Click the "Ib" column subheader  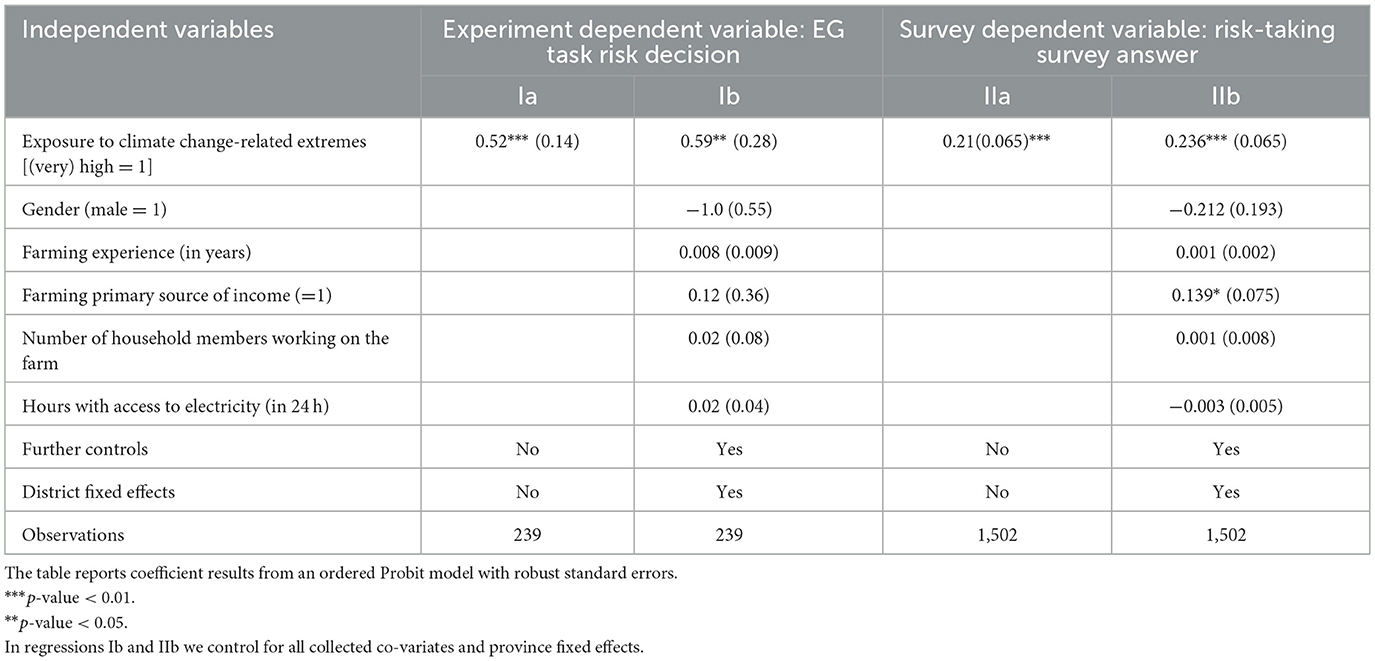(729, 97)
